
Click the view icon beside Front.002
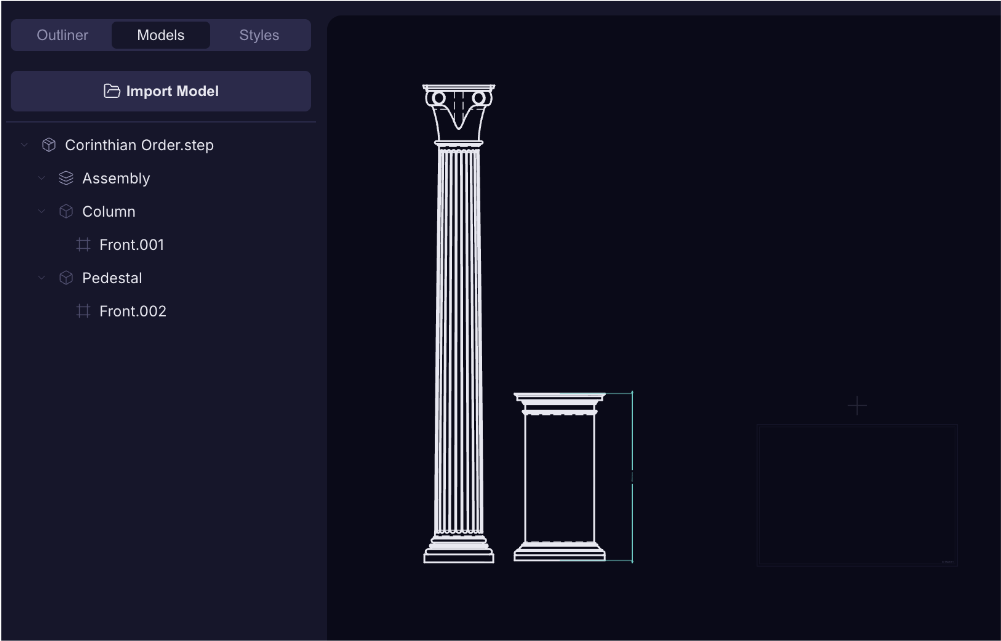84,311
